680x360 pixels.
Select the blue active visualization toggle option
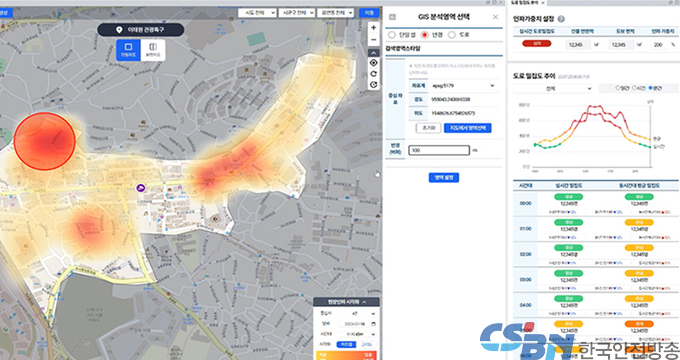click(346, 344)
